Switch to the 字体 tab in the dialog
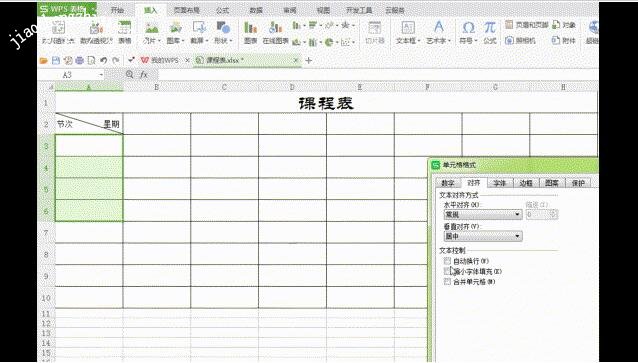 pyautogui.click(x=500, y=183)
